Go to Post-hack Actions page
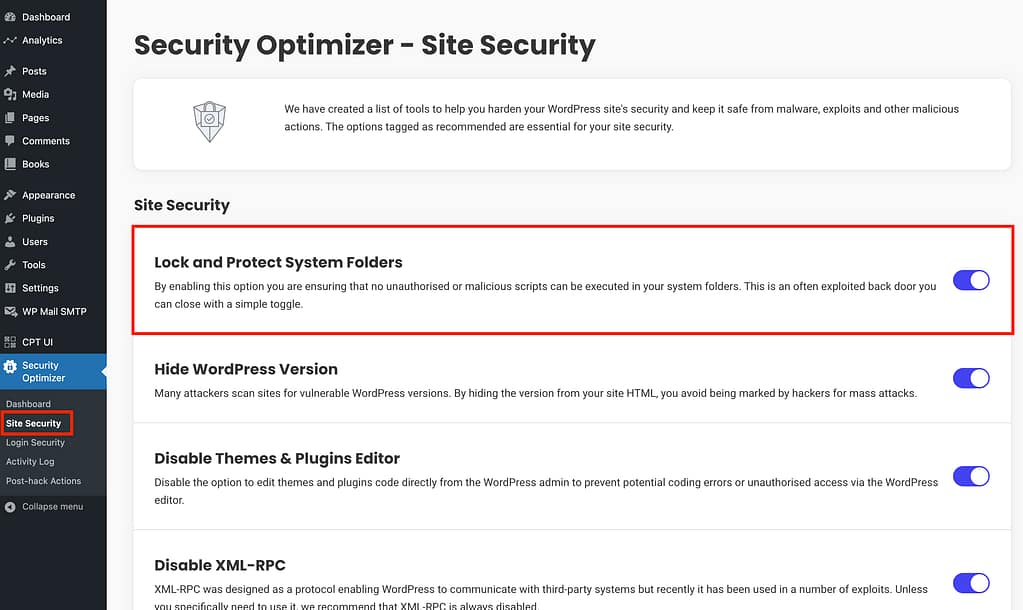Viewport: 1023px width, 610px height. coord(43,481)
